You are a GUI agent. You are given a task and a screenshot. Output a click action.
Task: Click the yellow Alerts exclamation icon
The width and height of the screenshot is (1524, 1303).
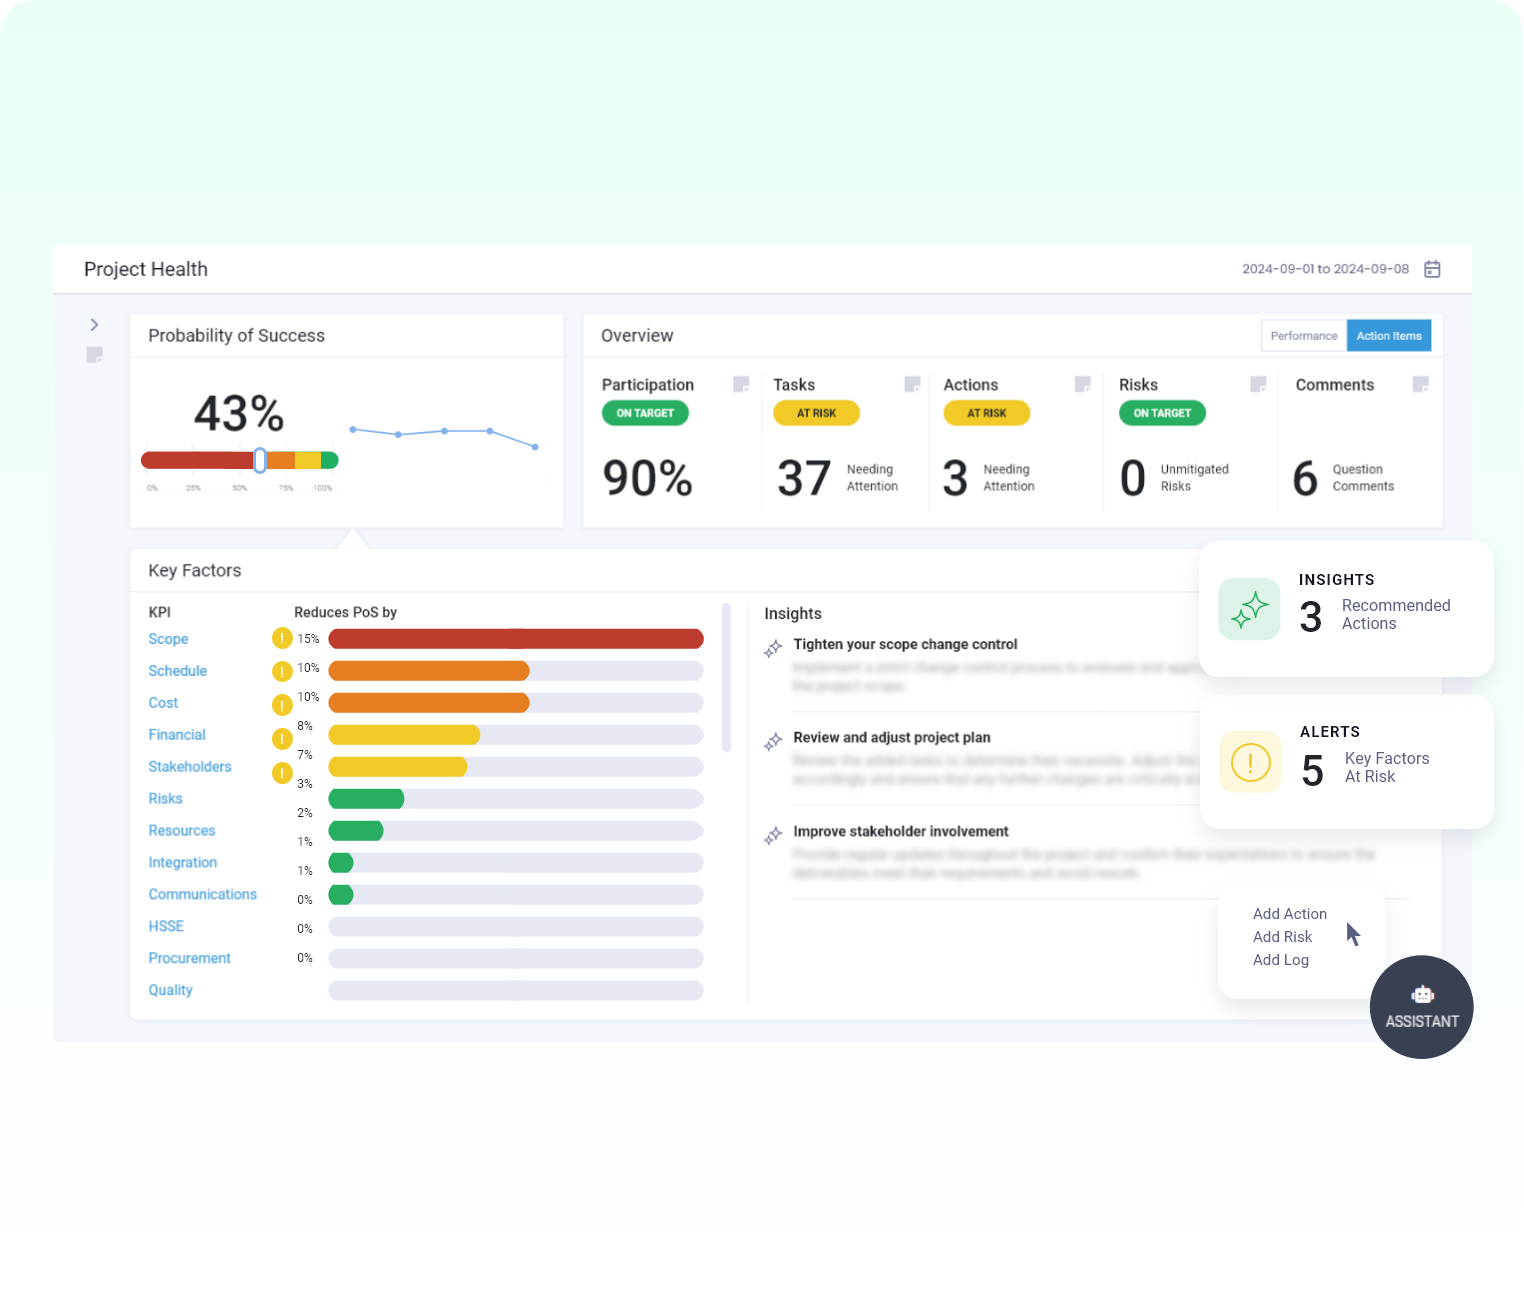click(1250, 762)
